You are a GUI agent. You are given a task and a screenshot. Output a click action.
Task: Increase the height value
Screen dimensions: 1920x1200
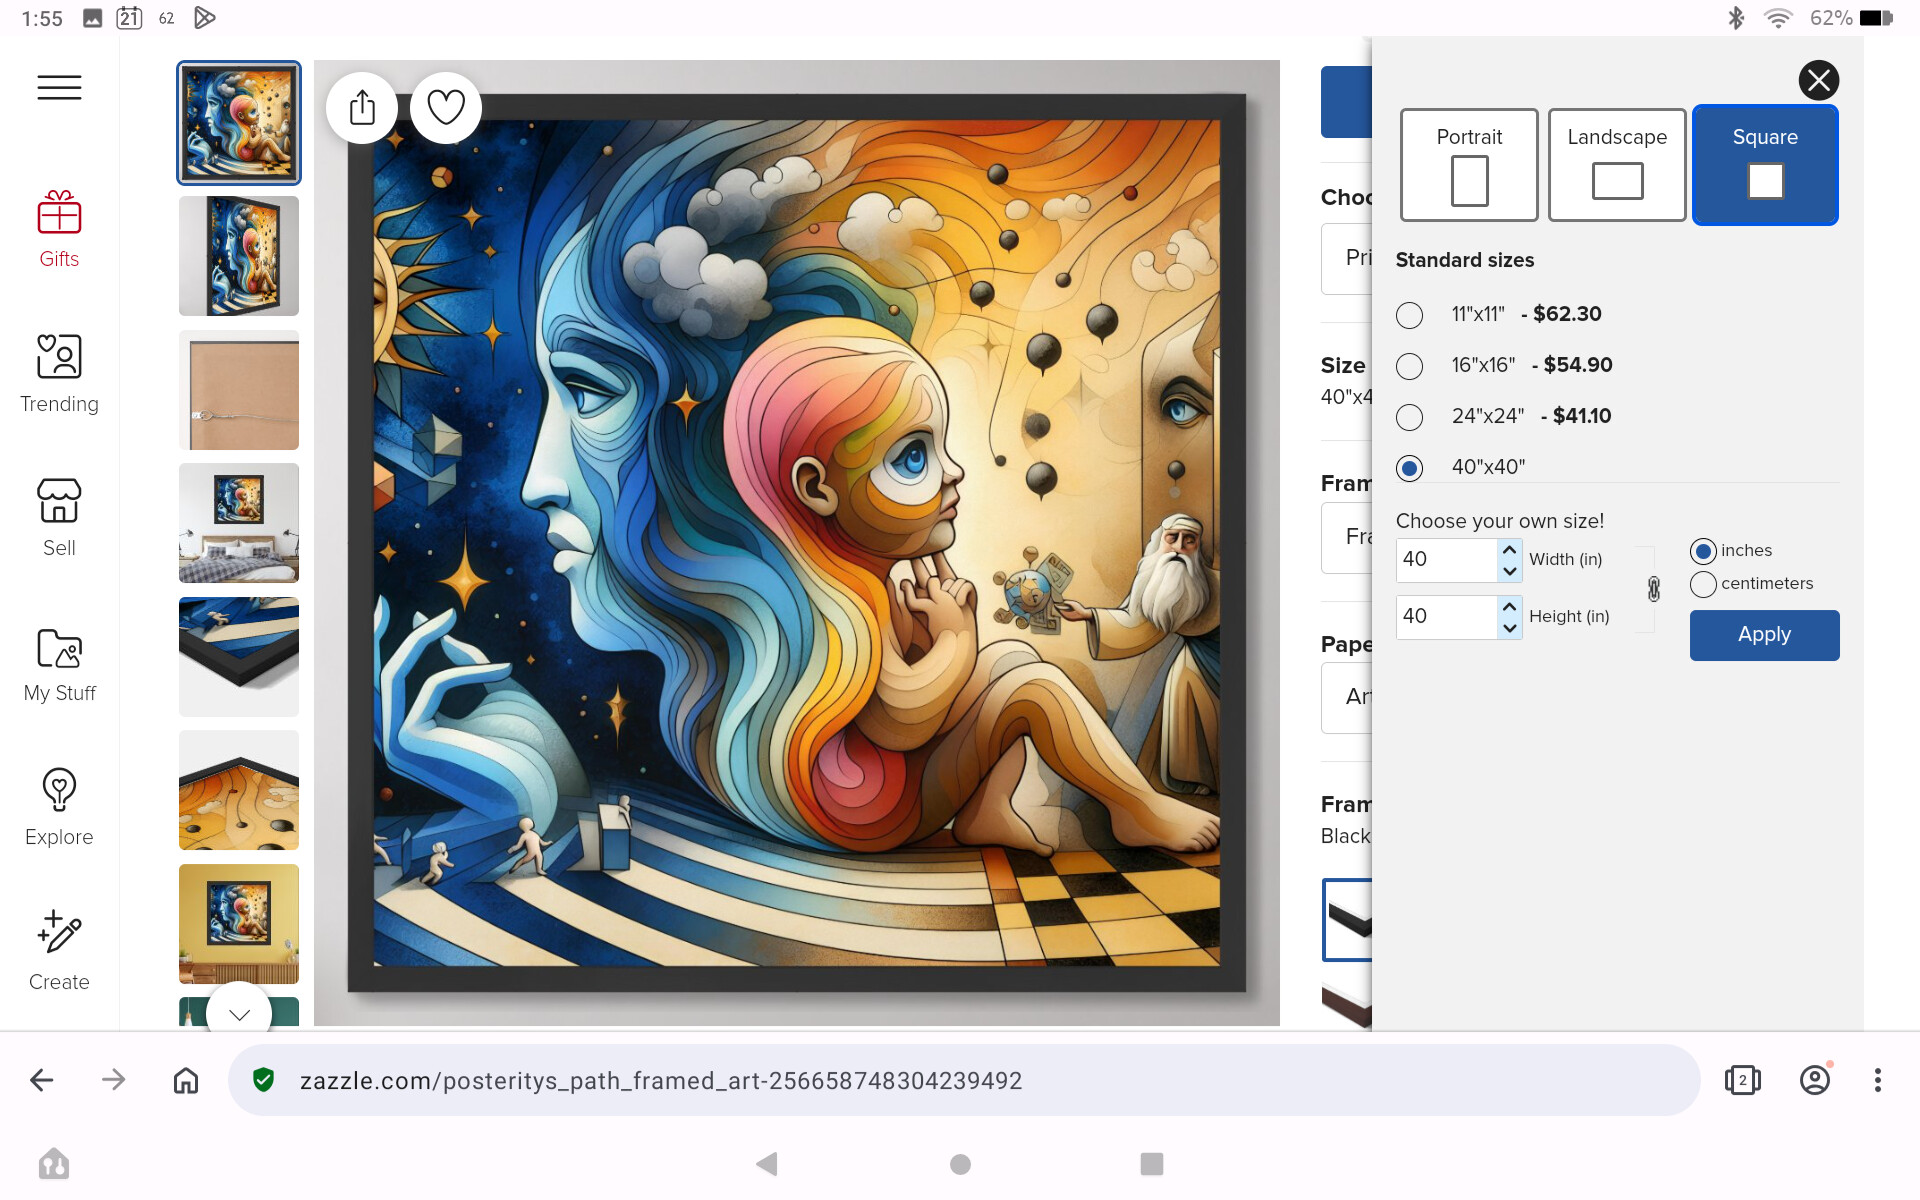click(x=1510, y=607)
